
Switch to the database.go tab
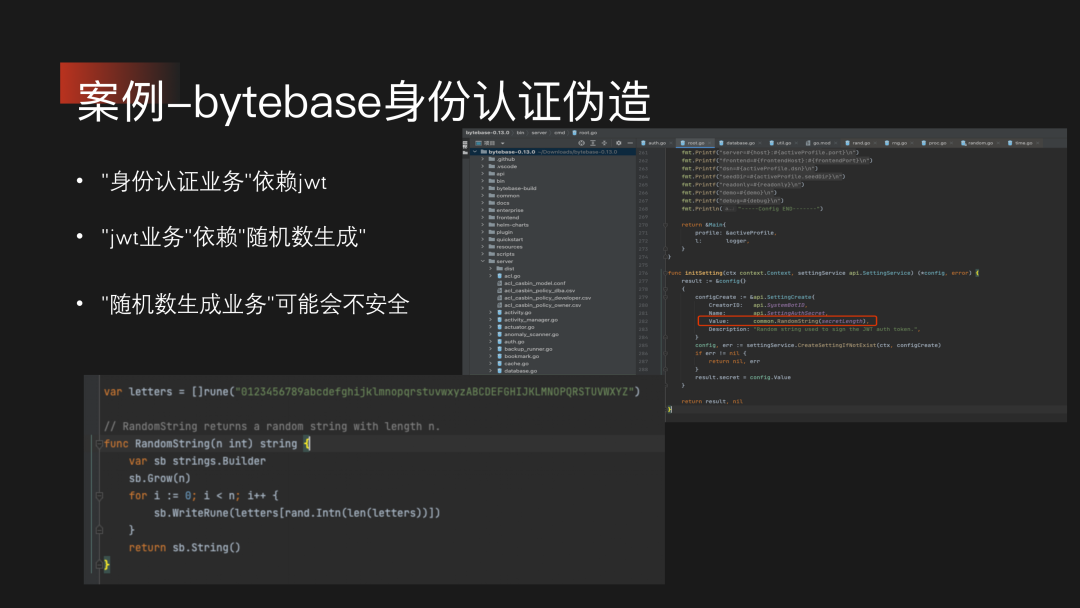(738, 143)
